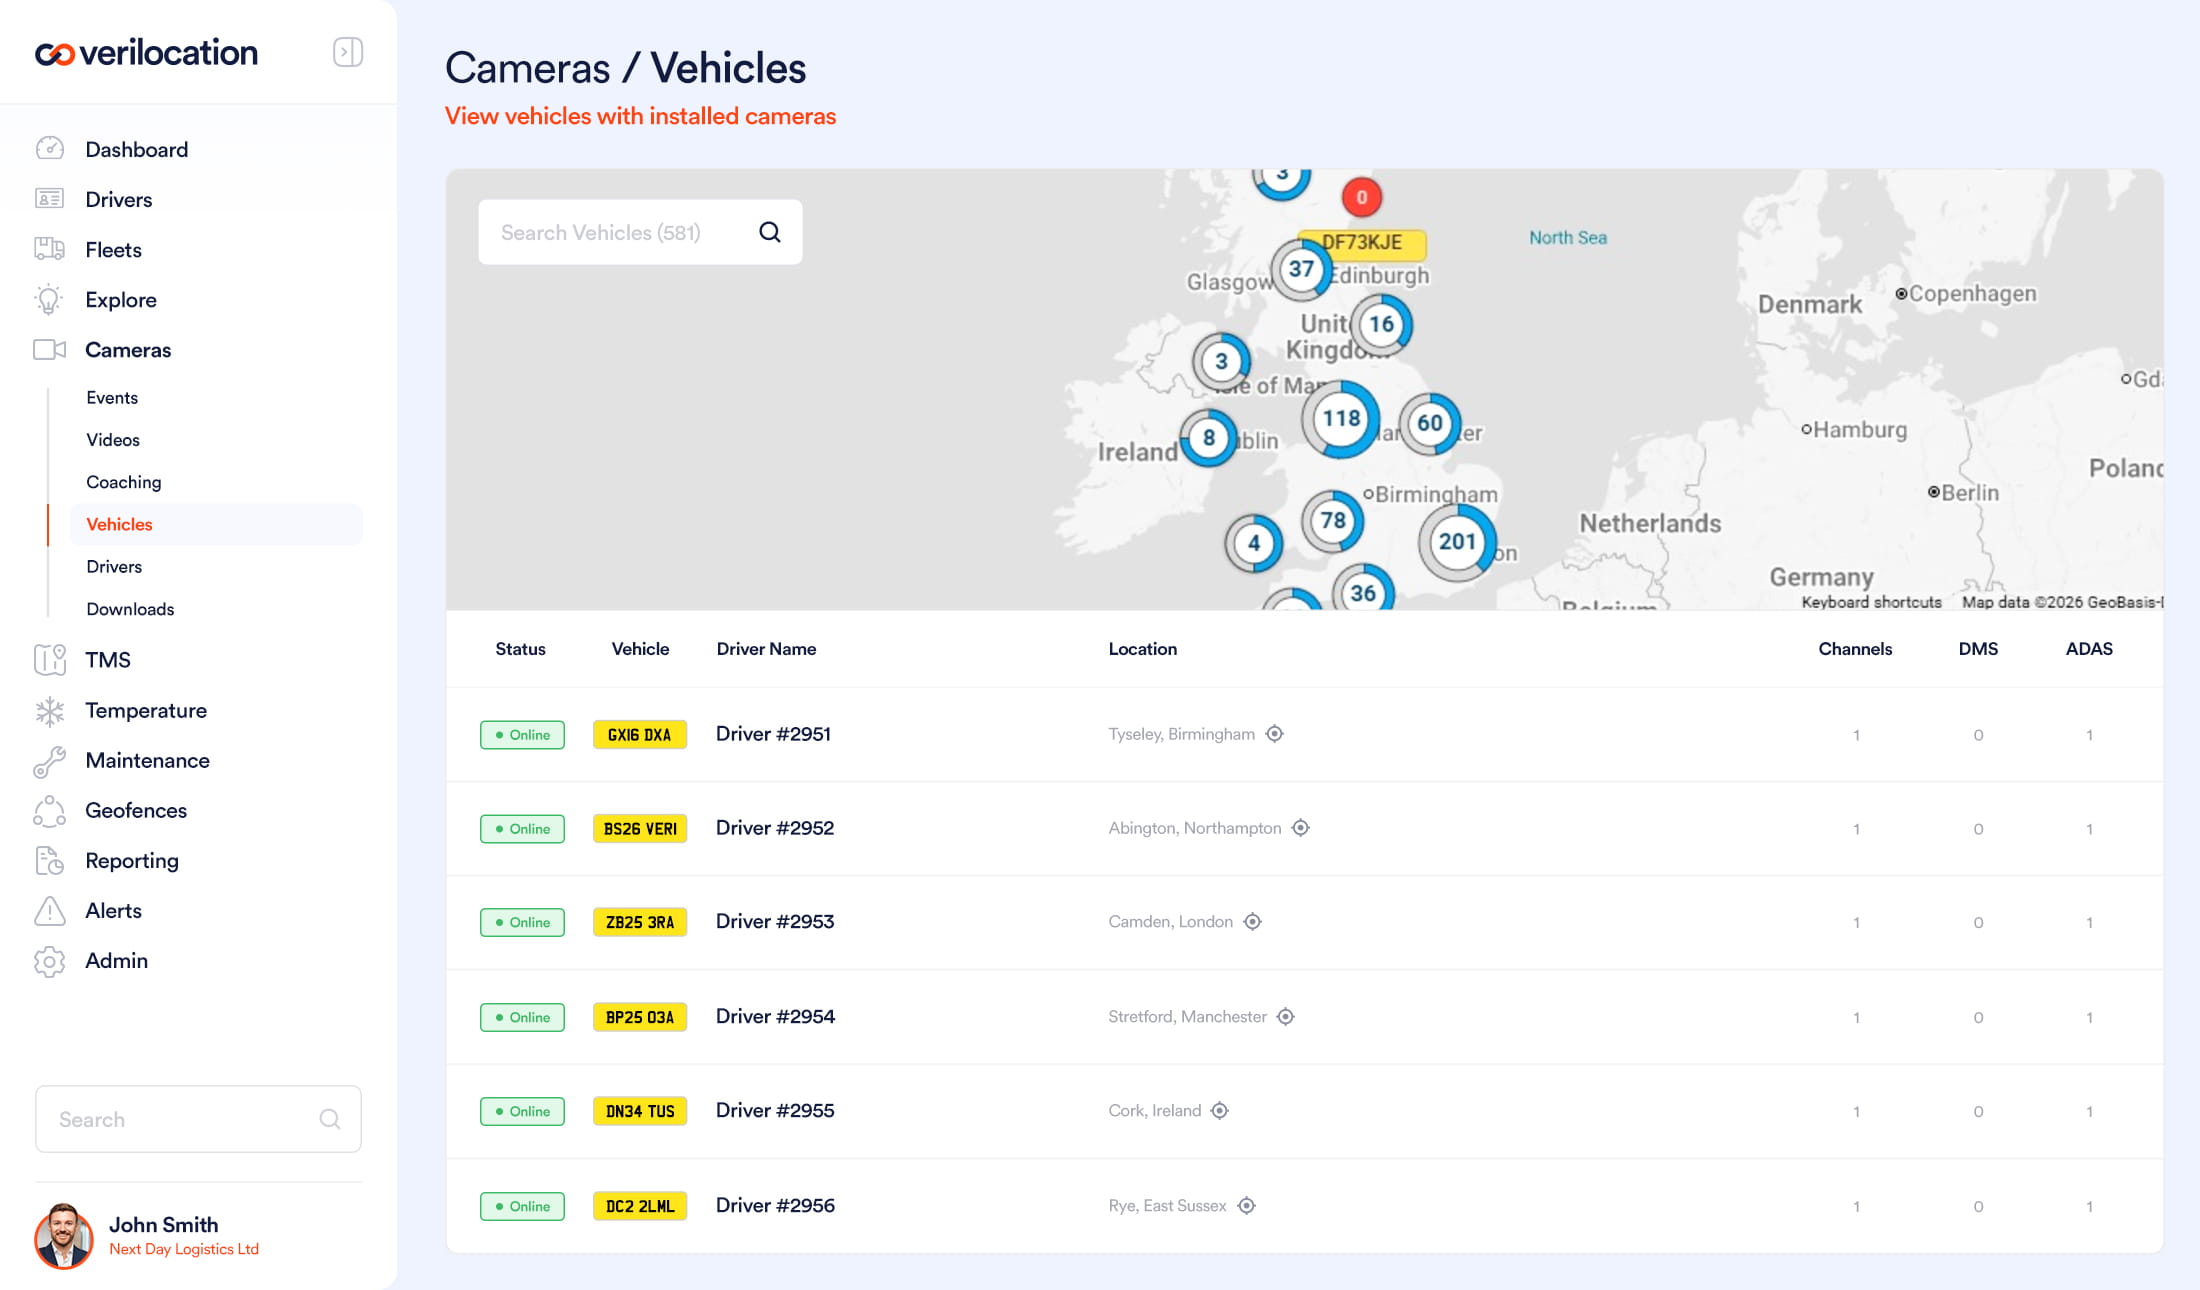2200x1290 pixels.
Task: Expand the Reporting section
Action: (131, 861)
